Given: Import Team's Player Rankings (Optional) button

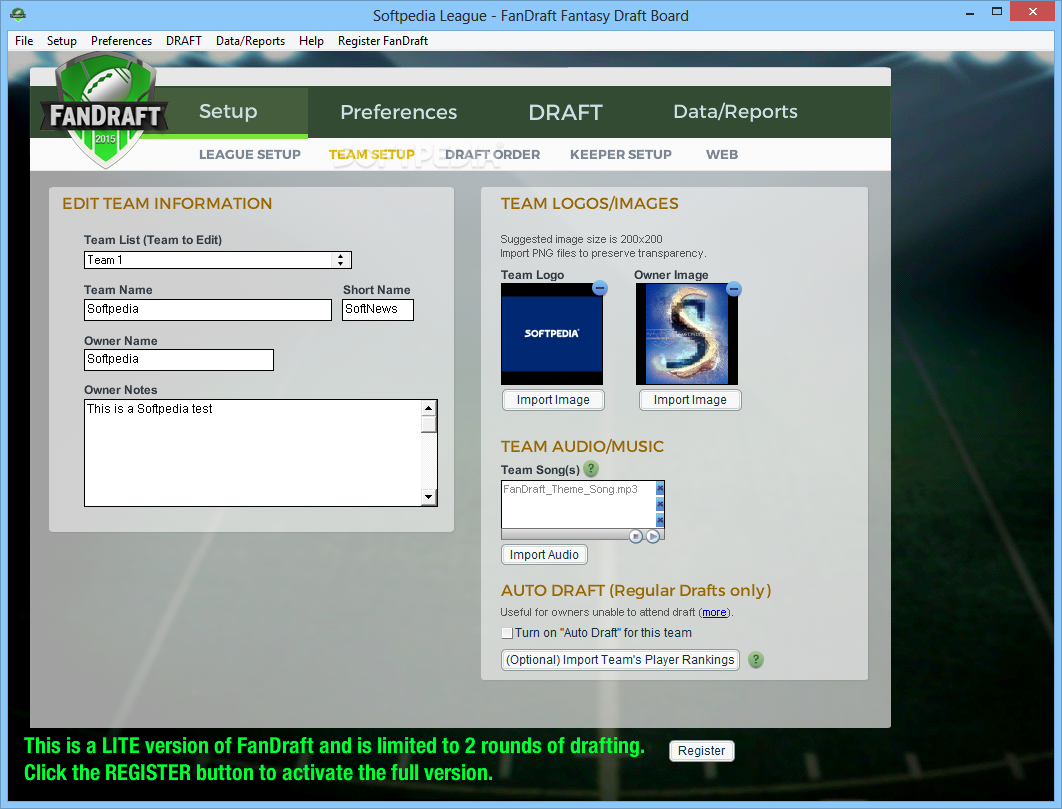Looking at the screenshot, I should tap(620, 659).
